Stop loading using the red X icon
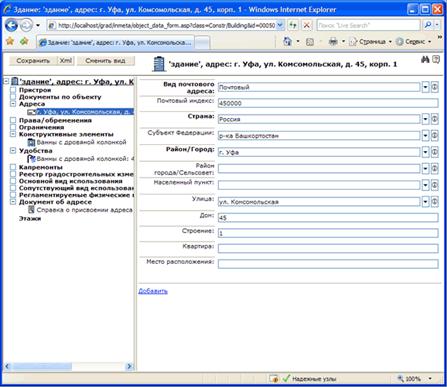 (x=307, y=25)
